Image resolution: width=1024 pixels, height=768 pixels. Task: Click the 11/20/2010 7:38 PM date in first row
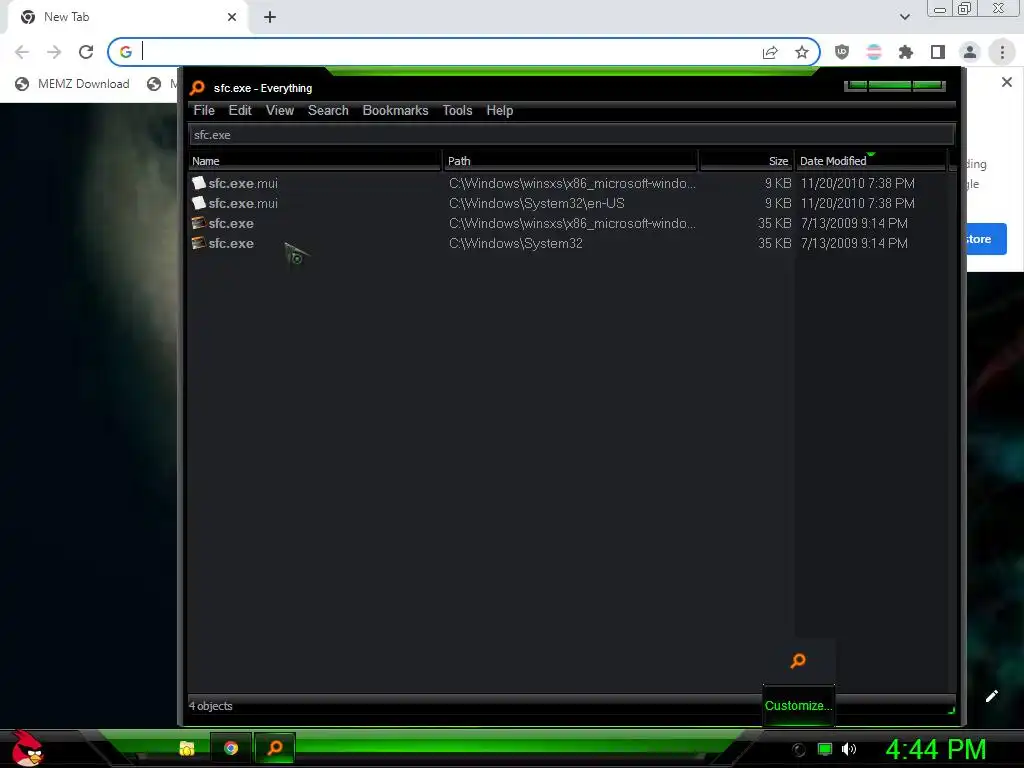point(857,184)
